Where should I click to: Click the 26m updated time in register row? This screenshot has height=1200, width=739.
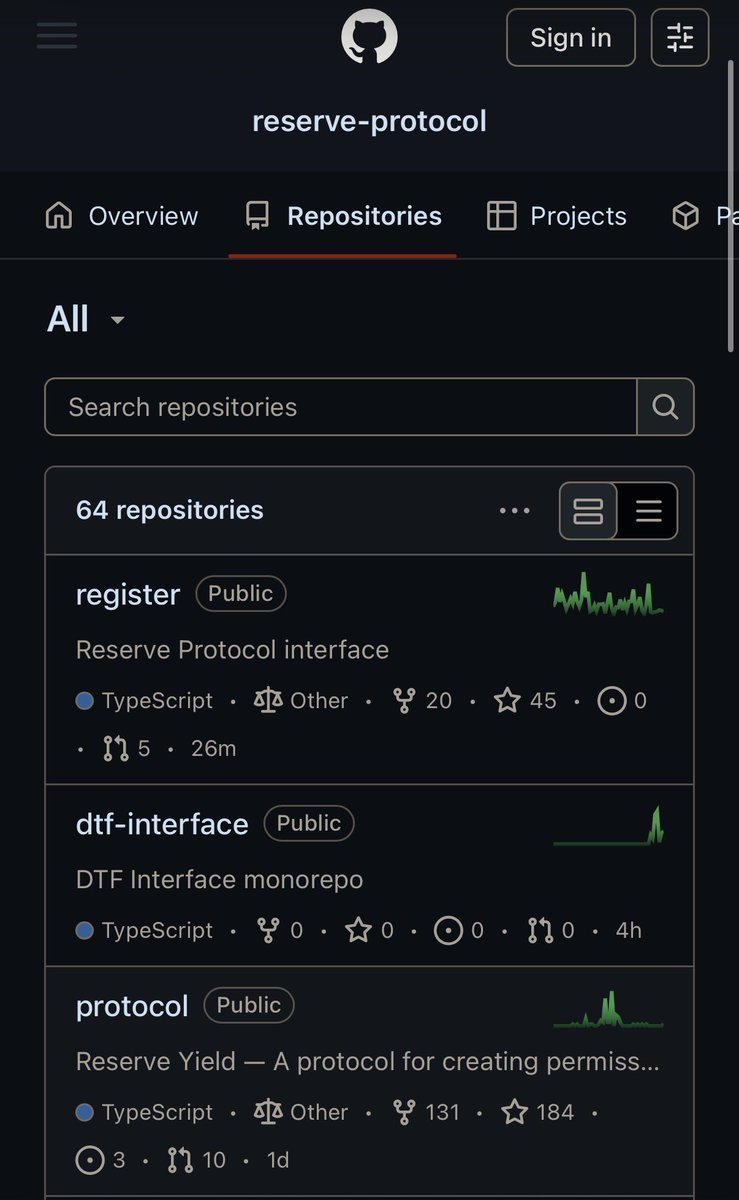213,748
